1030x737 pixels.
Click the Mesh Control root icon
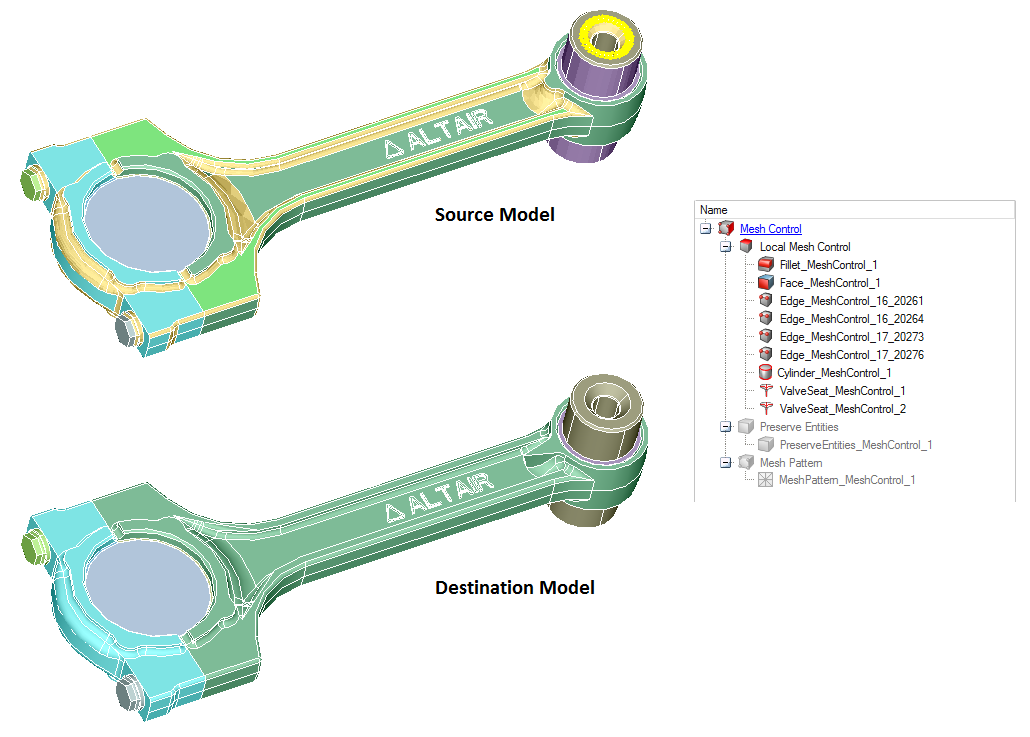(726, 229)
